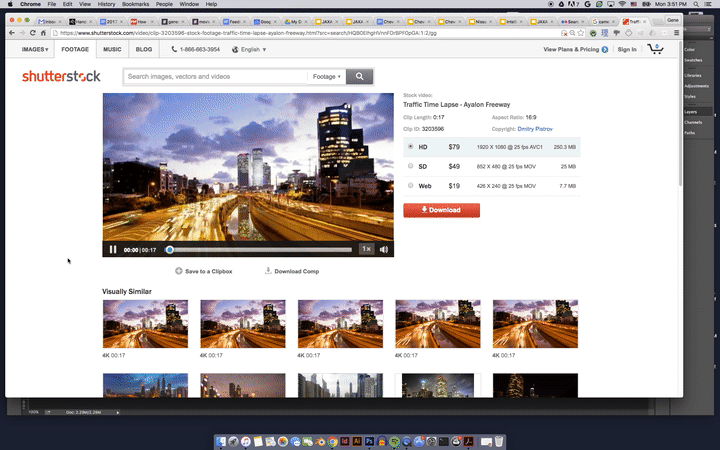
Task: Pause the video with the pause button
Action: pyautogui.click(x=113, y=249)
